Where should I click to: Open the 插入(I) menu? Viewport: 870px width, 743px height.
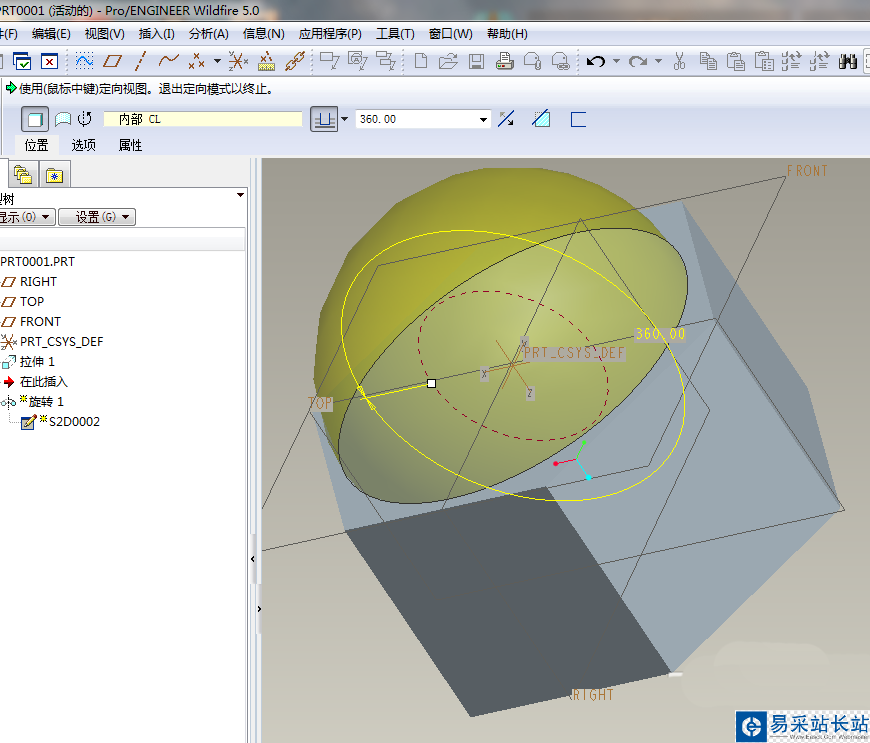coord(156,34)
